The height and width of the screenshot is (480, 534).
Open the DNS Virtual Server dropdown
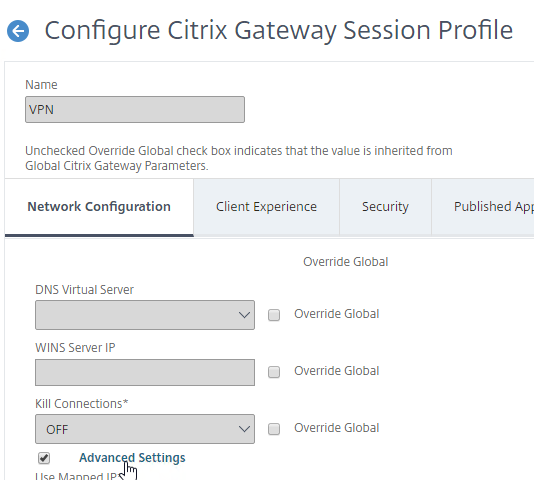[x=145, y=315]
